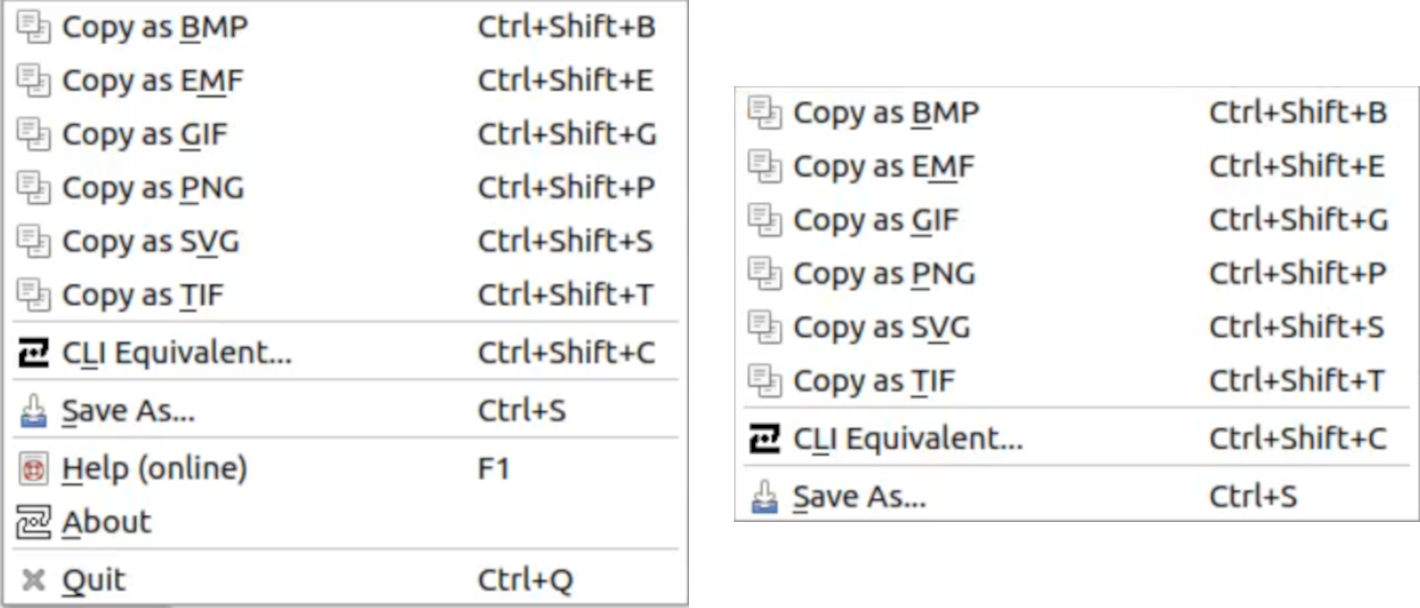The height and width of the screenshot is (608, 1420).
Task: Pick Copy as TIF in the shorter menu
Action: (873, 381)
